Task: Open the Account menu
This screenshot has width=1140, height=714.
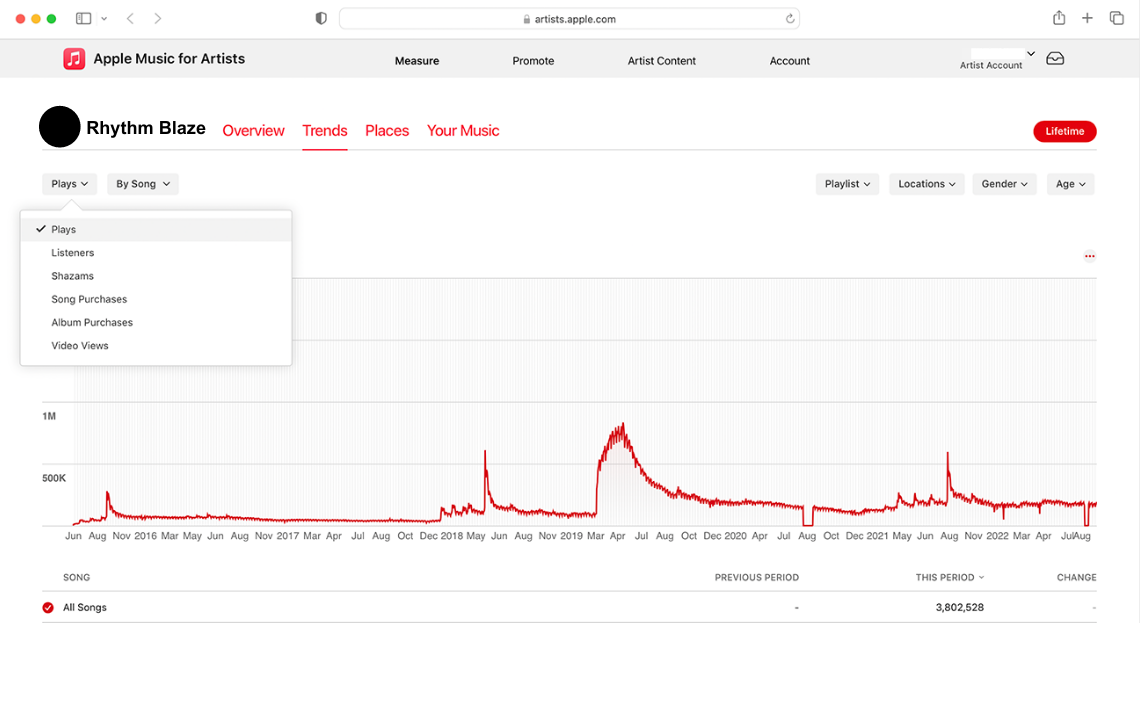Action: tap(790, 61)
